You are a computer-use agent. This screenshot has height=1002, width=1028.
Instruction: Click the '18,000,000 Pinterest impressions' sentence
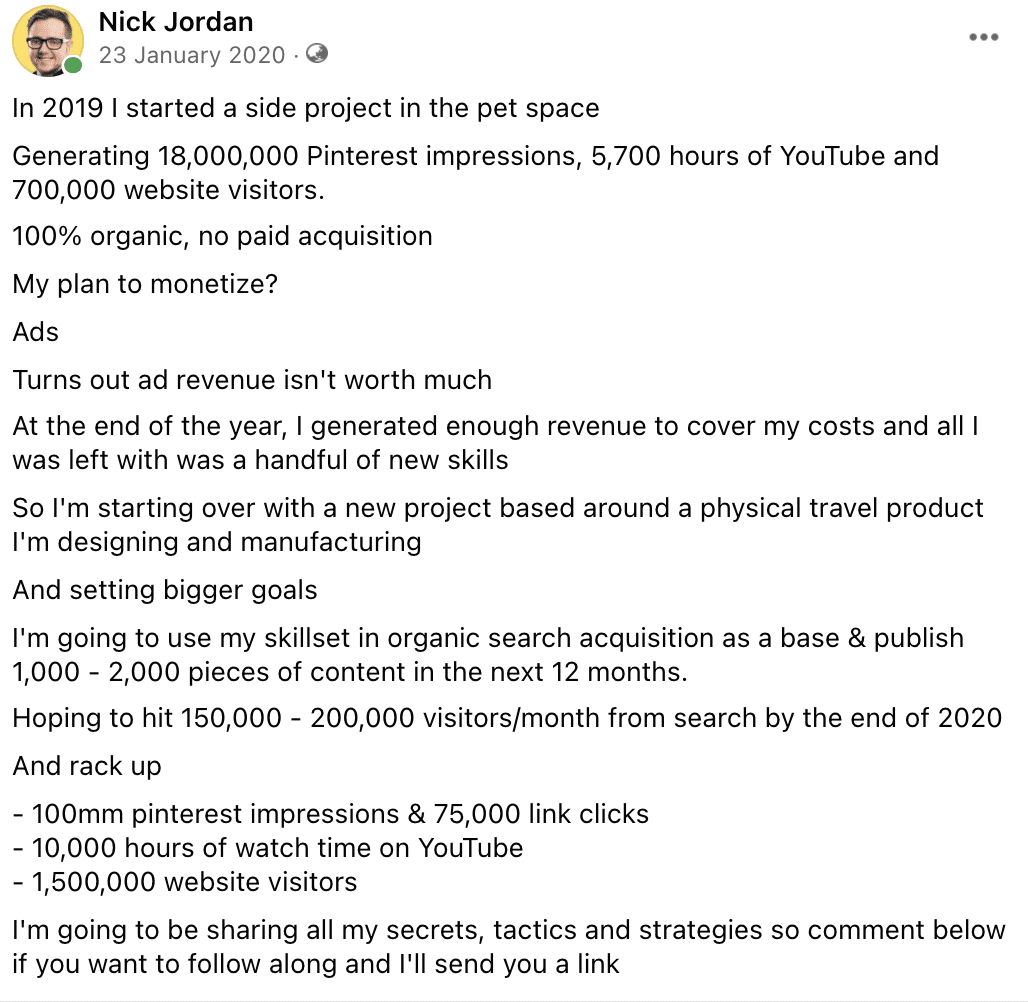[x=475, y=173]
